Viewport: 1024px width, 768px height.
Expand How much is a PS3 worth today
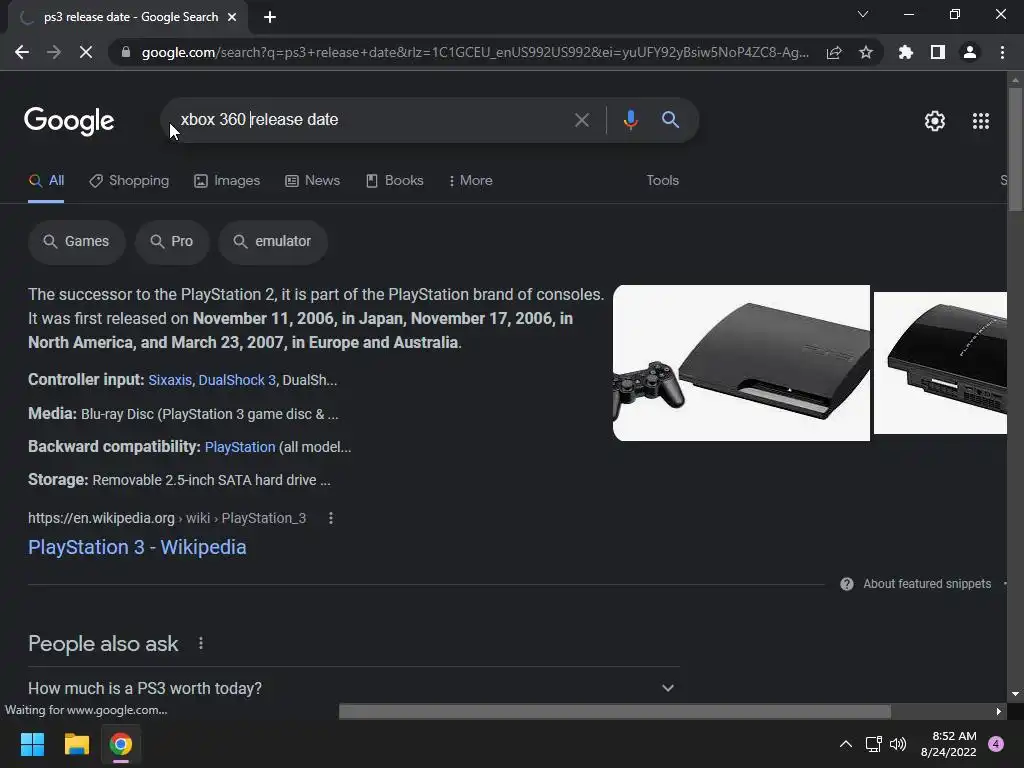click(353, 688)
